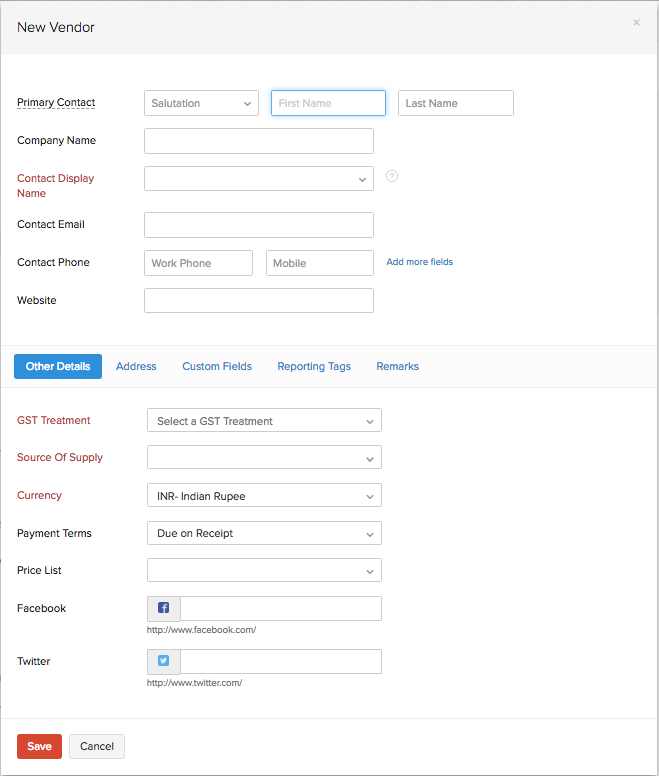Click the http://www.twitter.com/ hint text
The height and width of the screenshot is (776, 659).
tap(194, 683)
